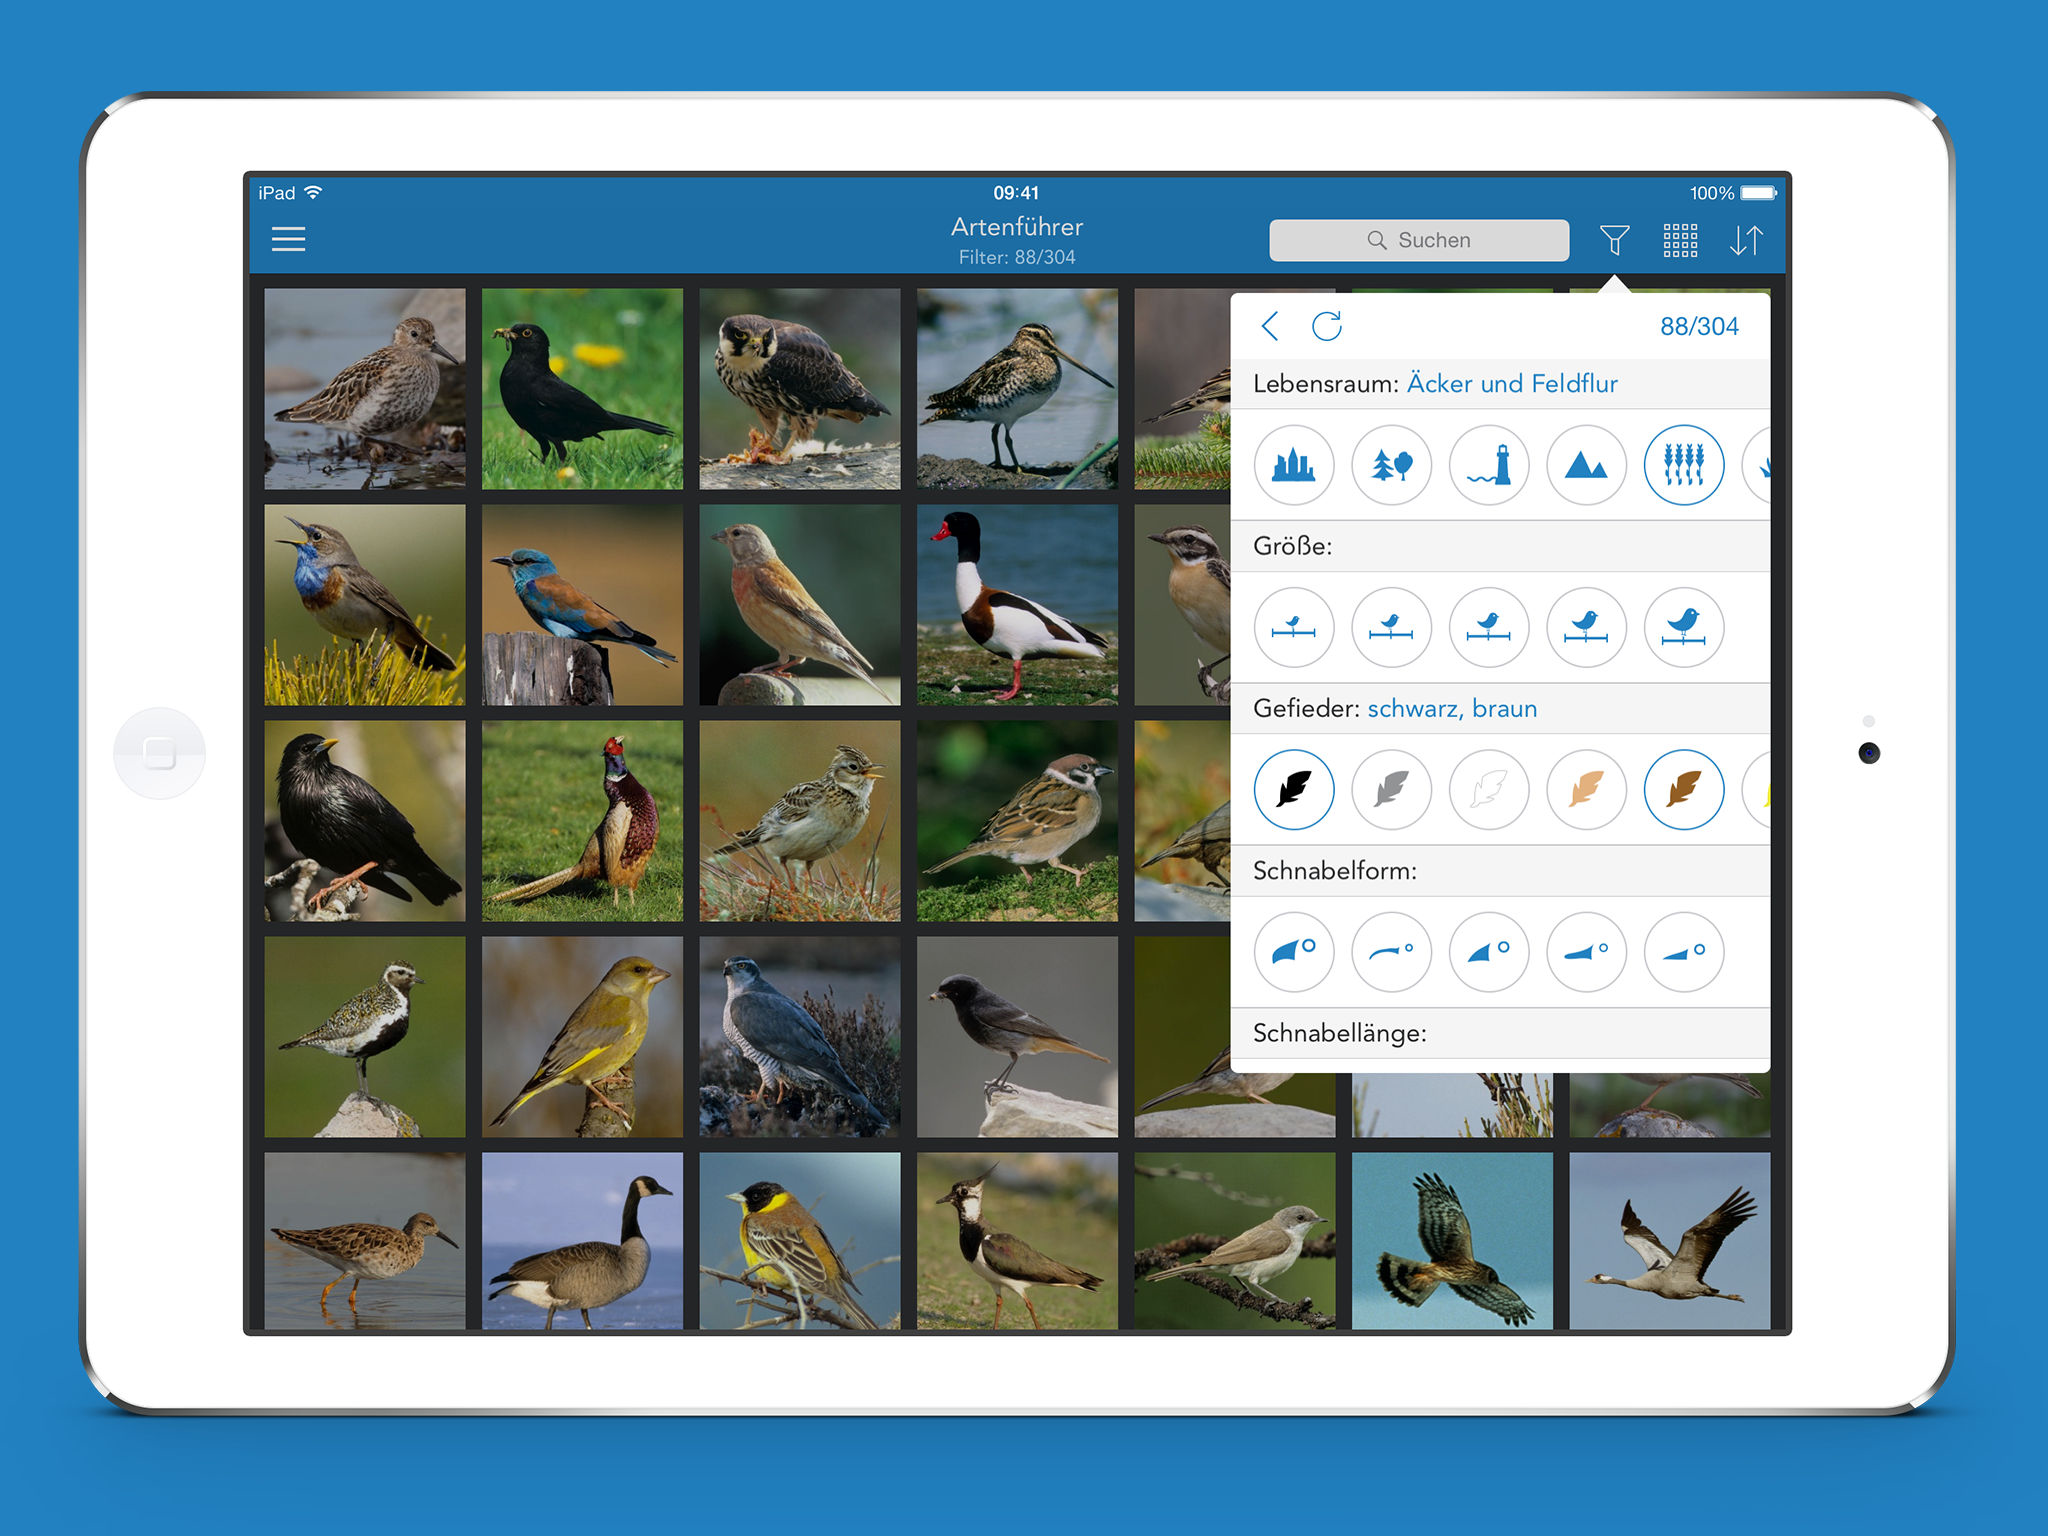The width and height of the screenshot is (2048, 1536).
Task: Toggle off the brown plumage filter
Action: pos(1684,790)
